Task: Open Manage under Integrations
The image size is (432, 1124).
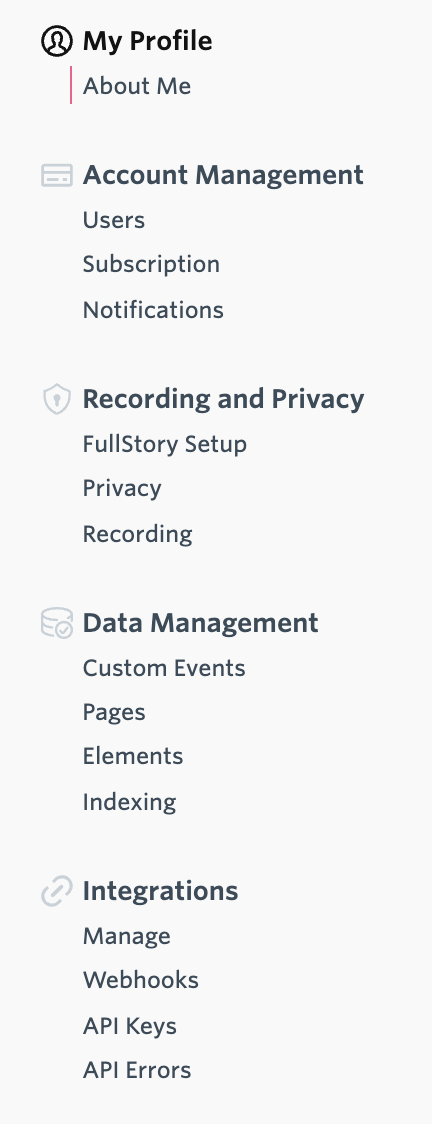Action: [127, 936]
